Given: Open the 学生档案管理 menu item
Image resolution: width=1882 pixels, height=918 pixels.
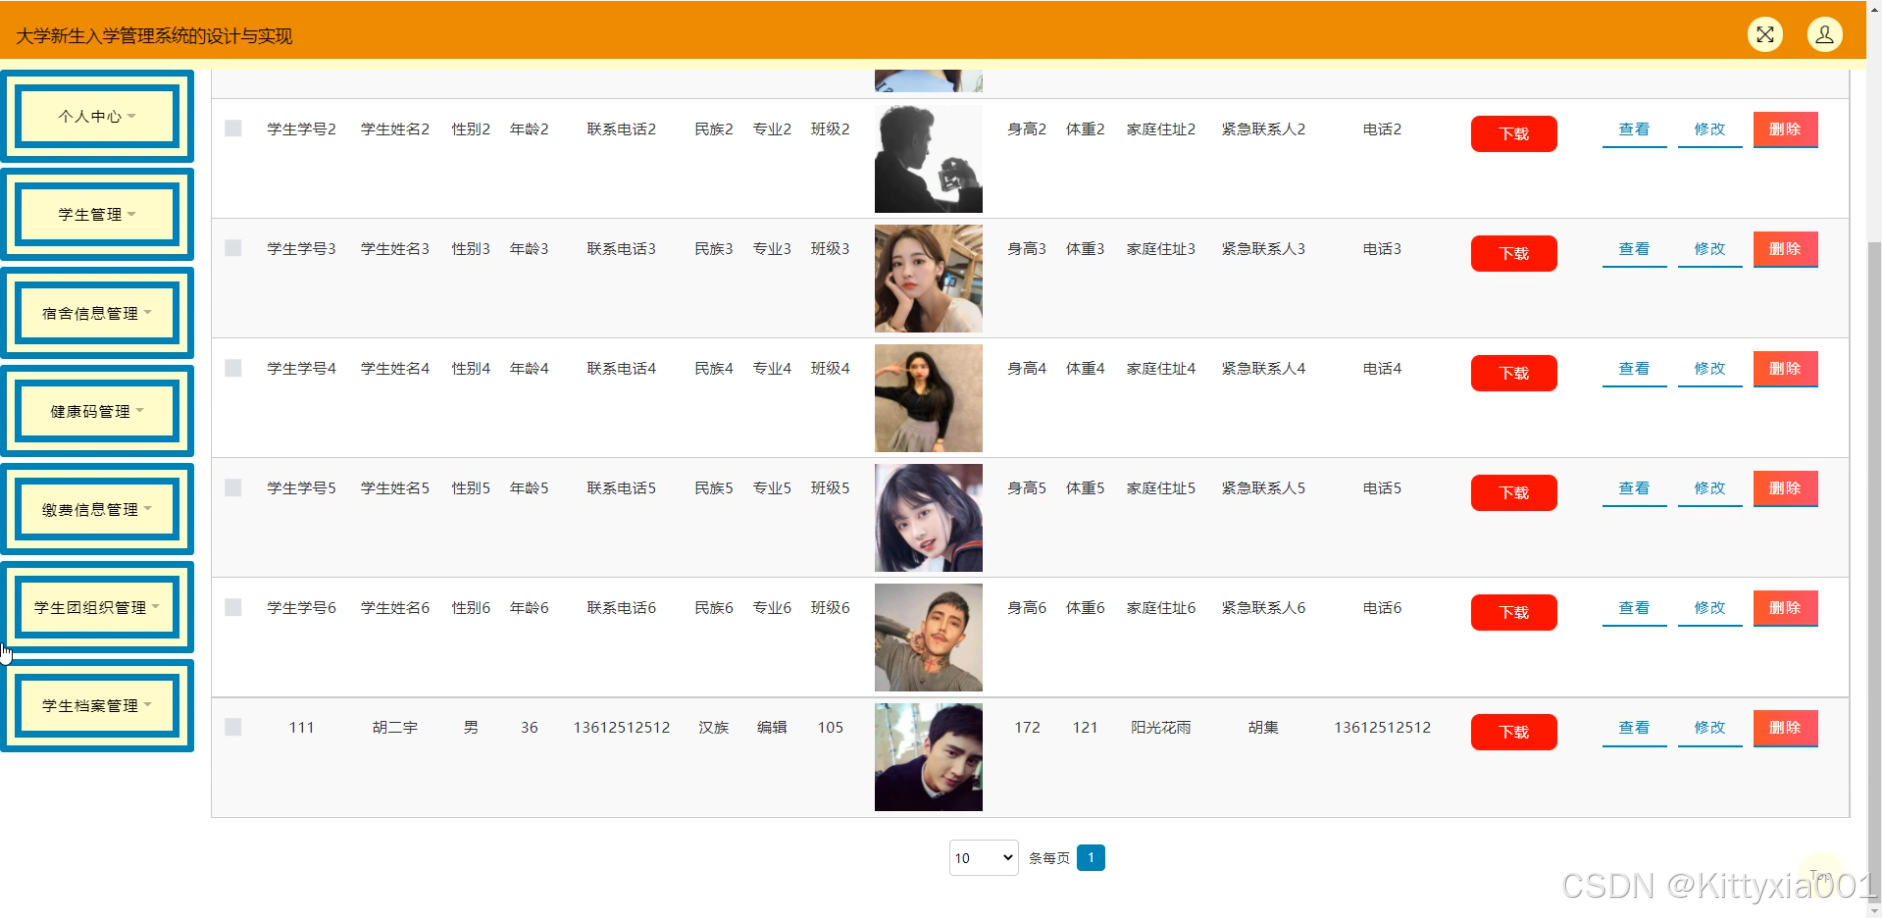Looking at the screenshot, I should (x=97, y=705).
